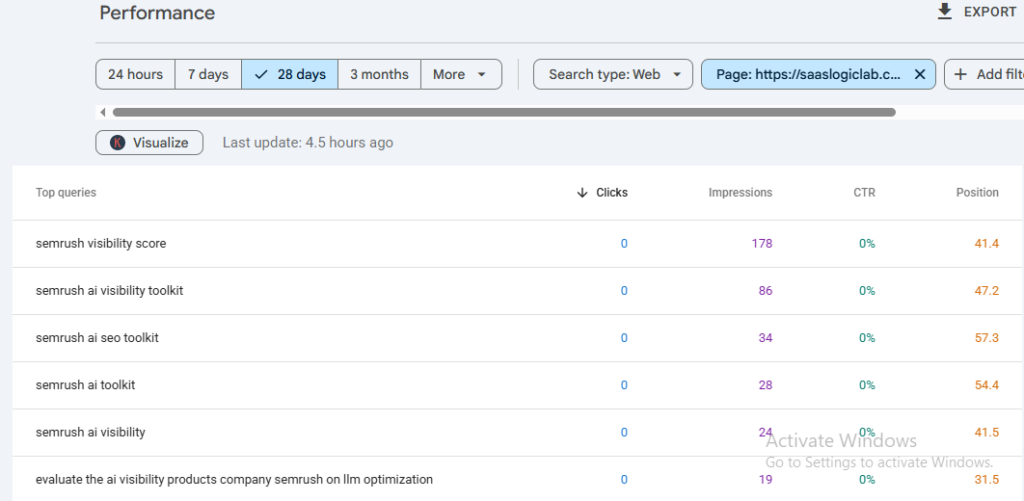Open the query starting 'evaluate the ai visibility products'
This screenshot has width=1024, height=501.
click(x=234, y=479)
